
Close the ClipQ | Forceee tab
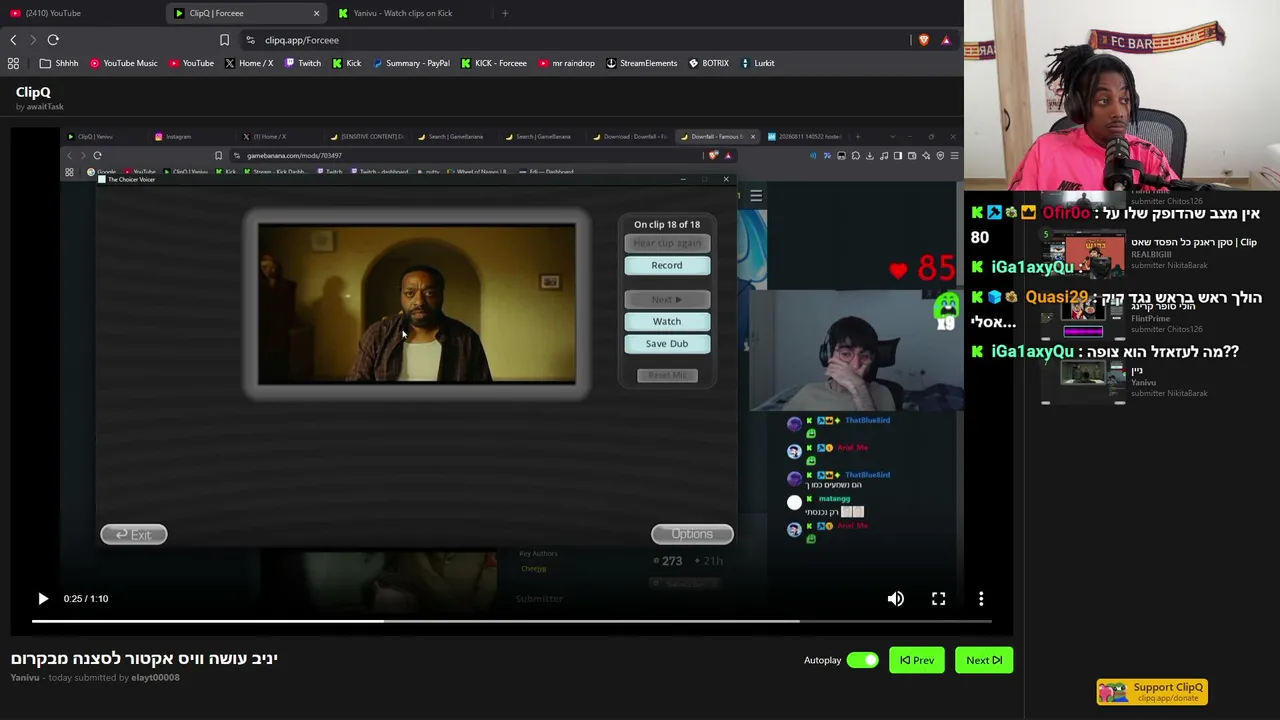pyautogui.click(x=317, y=13)
